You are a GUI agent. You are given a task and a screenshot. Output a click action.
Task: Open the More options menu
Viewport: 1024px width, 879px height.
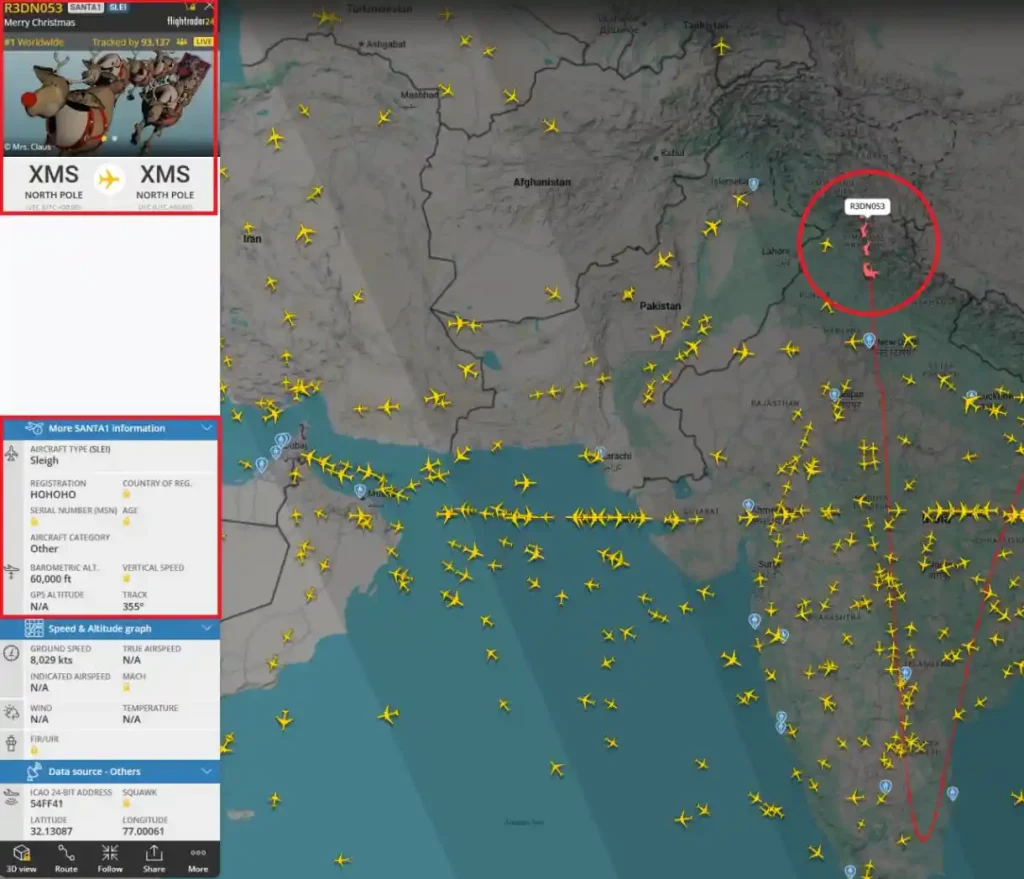tap(198, 857)
